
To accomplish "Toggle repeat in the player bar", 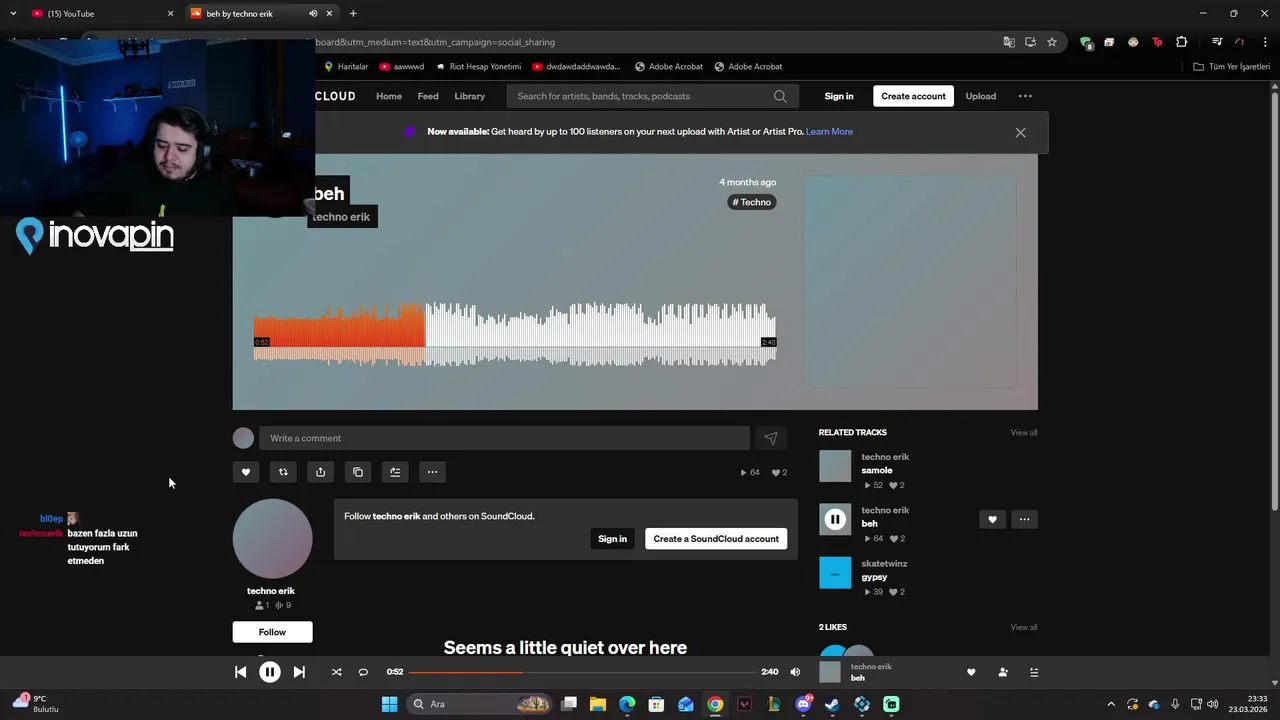I will click(363, 672).
